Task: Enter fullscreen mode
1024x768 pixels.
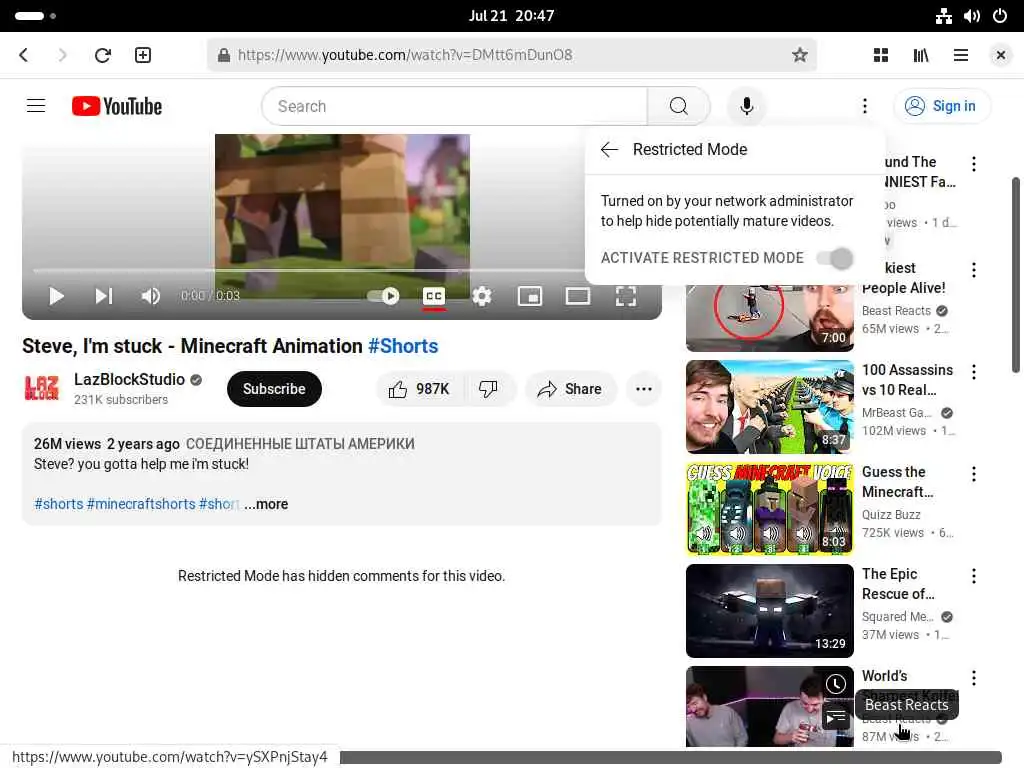Action: (626, 296)
